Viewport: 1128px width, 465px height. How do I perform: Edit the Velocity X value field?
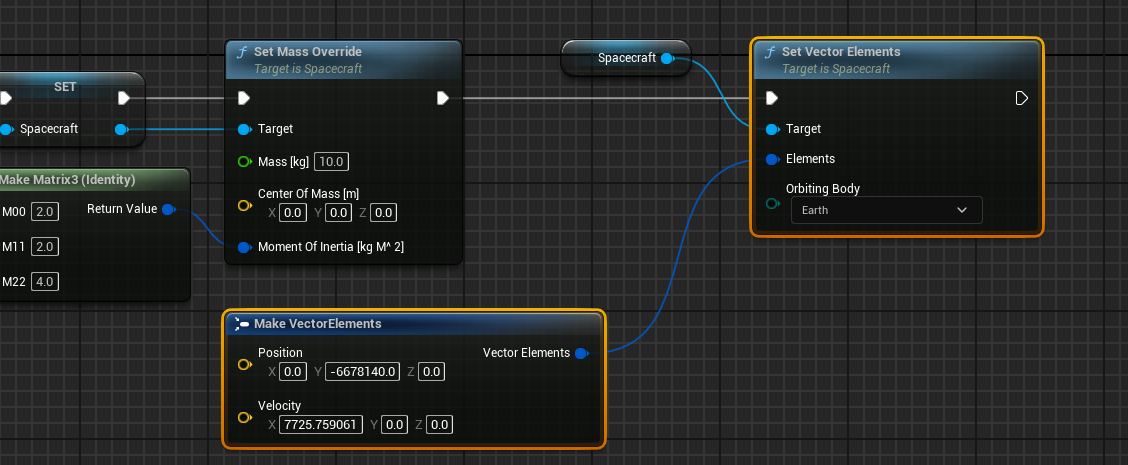pyautogui.click(x=318, y=425)
